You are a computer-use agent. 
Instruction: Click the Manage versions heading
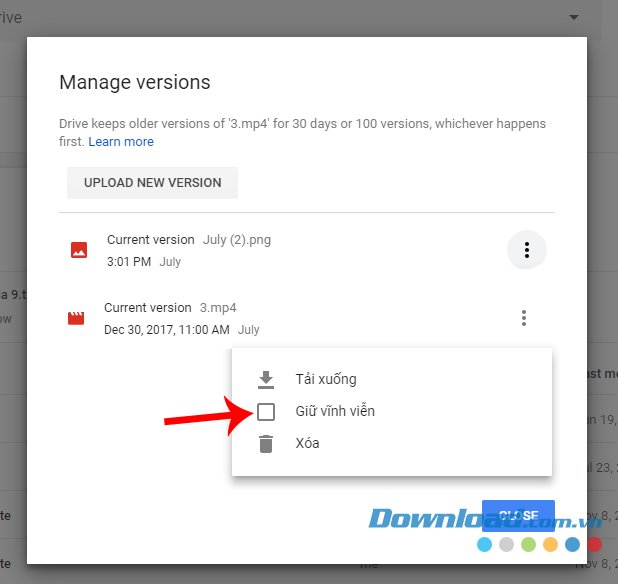click(135, 82)
